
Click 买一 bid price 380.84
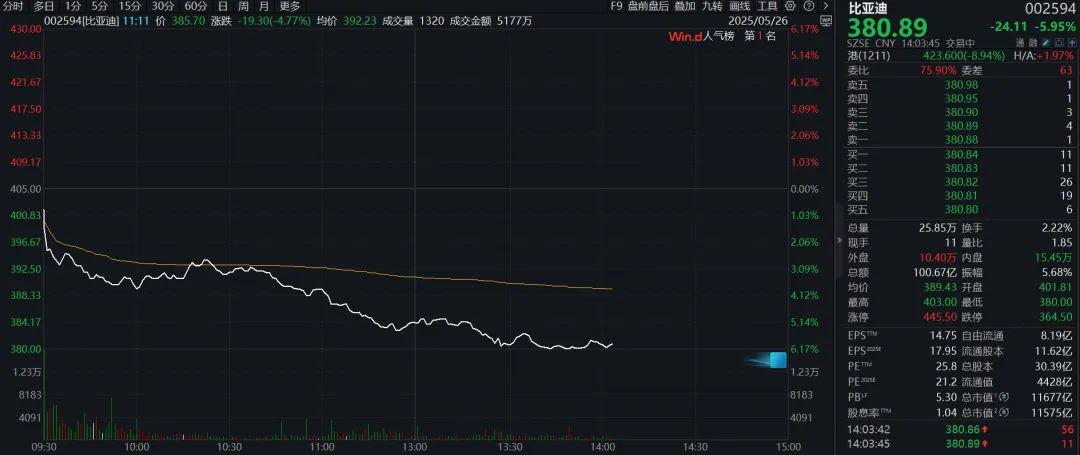click(x=961, y=154)
